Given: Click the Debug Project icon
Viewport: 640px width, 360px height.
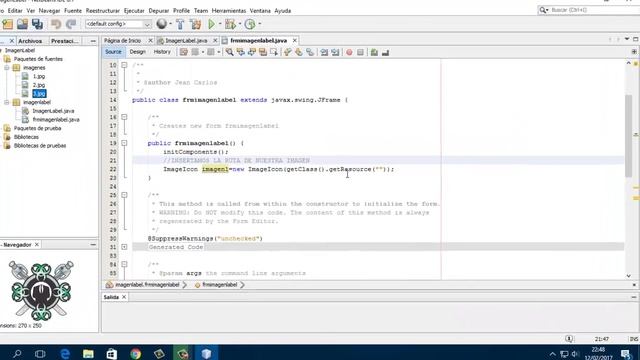Looking at the screenshot, I should click(x=230, y=24).
